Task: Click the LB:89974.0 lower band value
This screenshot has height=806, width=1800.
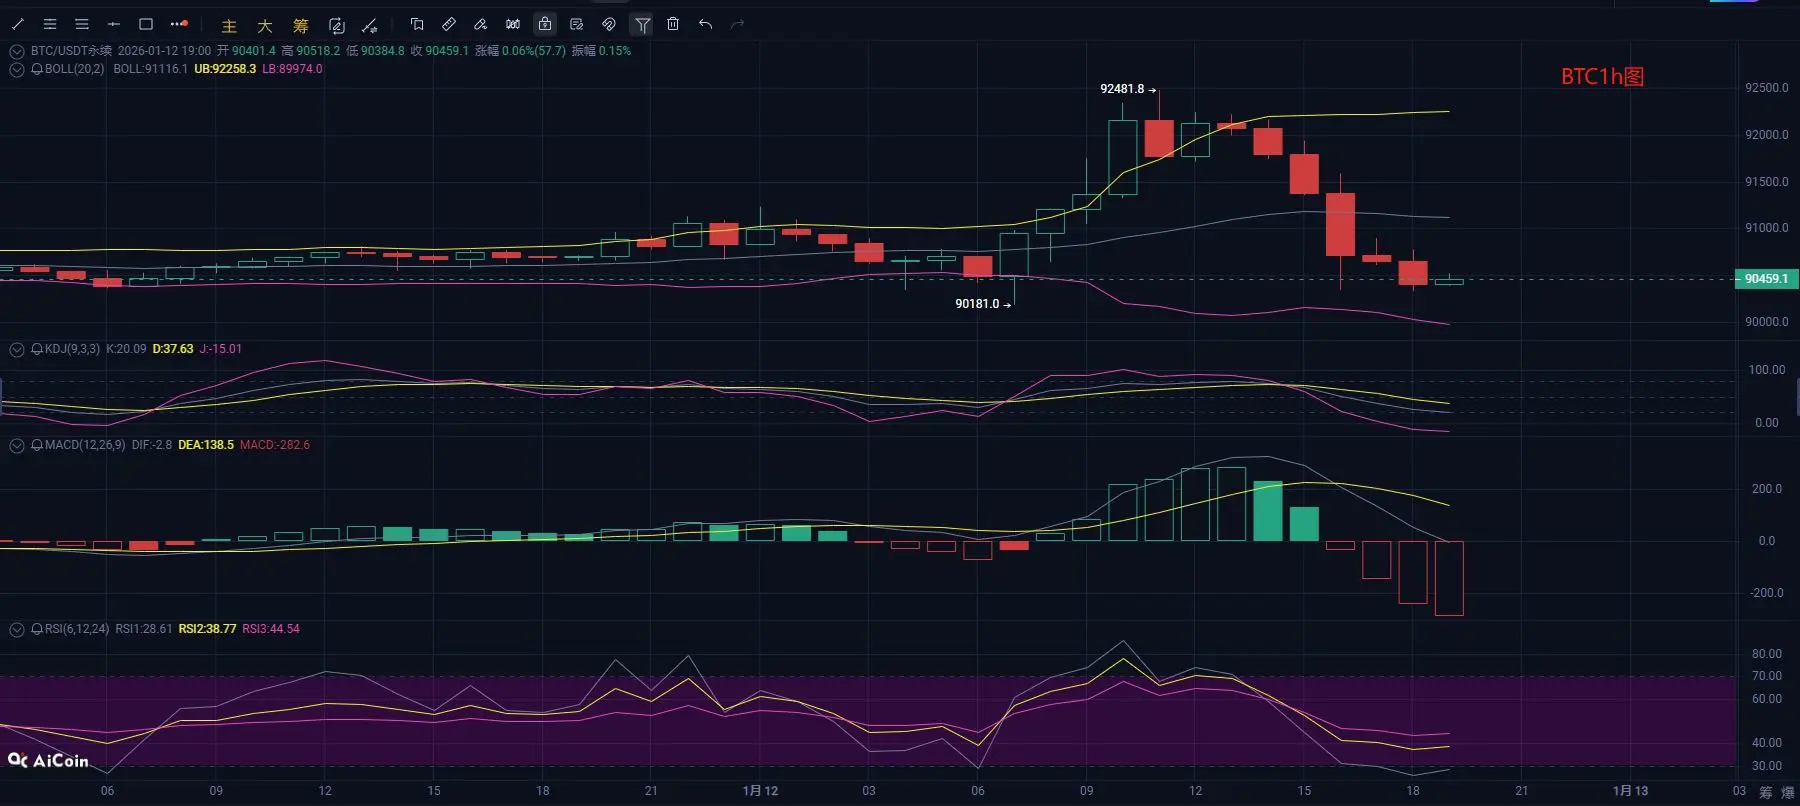Action: [x=292, y=69]
